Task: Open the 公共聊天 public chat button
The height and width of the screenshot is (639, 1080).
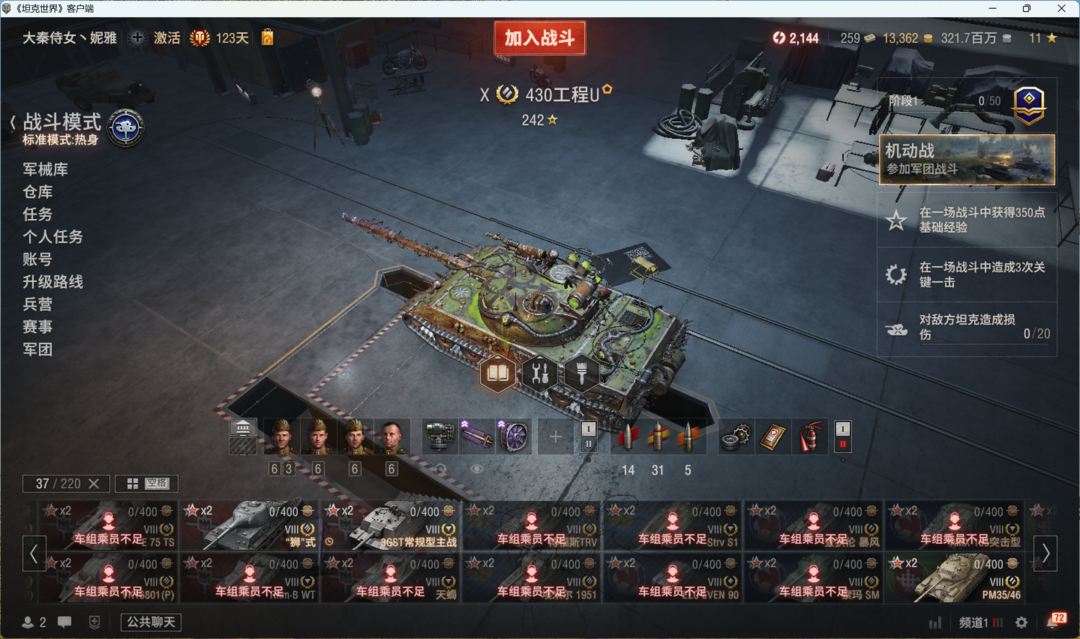Action: (151, 622)
